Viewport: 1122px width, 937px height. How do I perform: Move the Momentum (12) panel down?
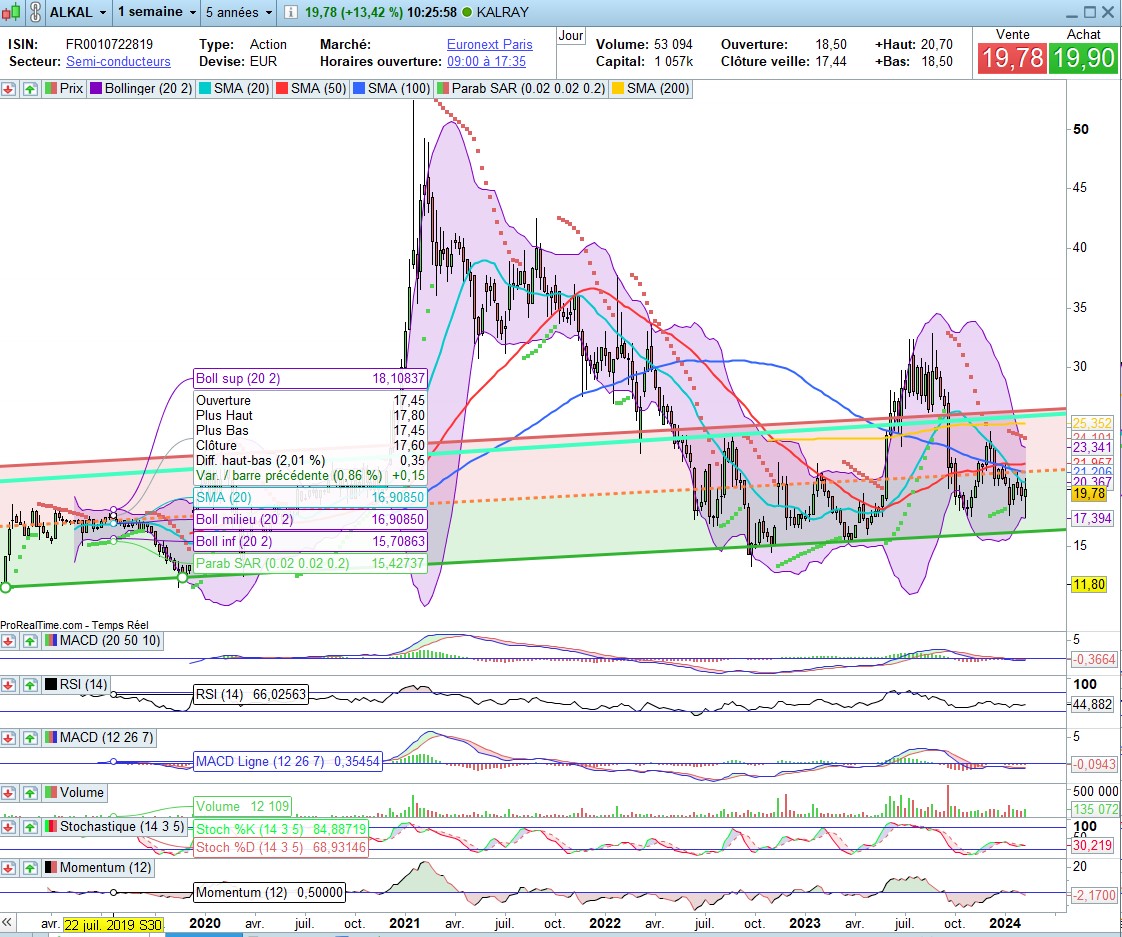(x=9, y=868)
